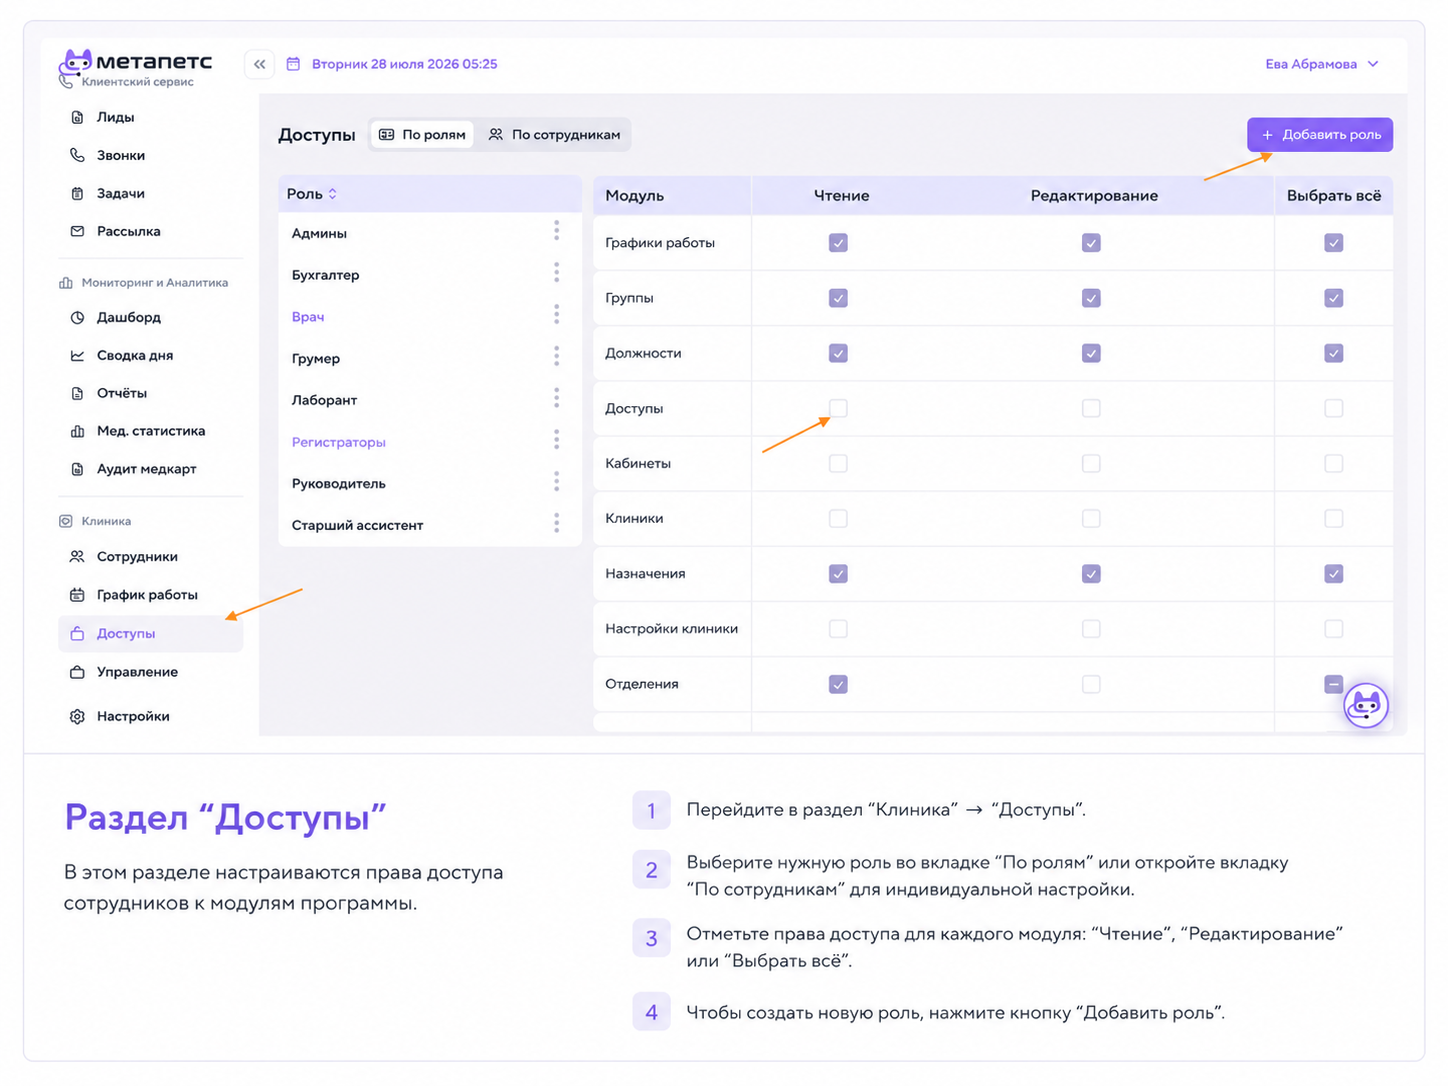The width and height of the screenshot is (1448, 1086).
Task: Enable Чтение for Настройки клиники
Action: click(x=838, y=629)
